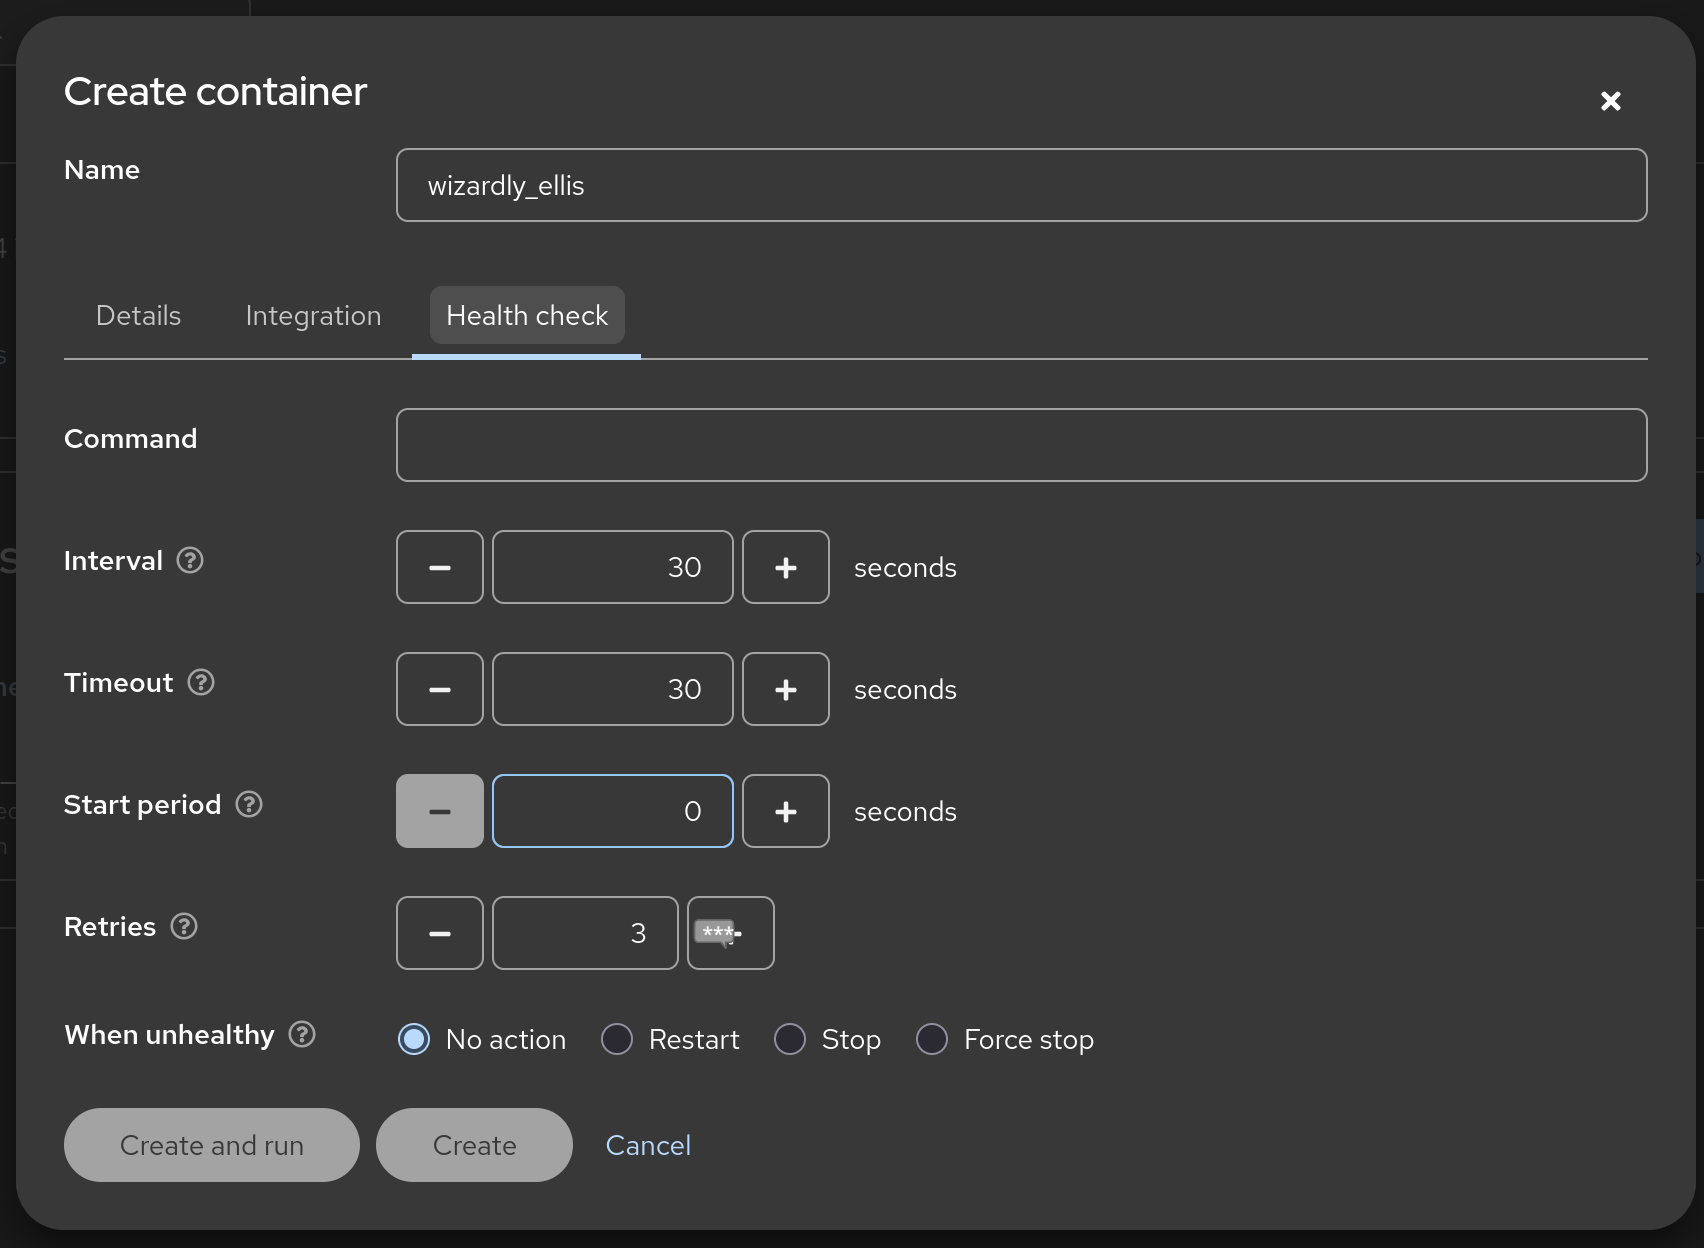Click the Create and run button
1704x1248 pixels.
click(x=212, y=1145)
